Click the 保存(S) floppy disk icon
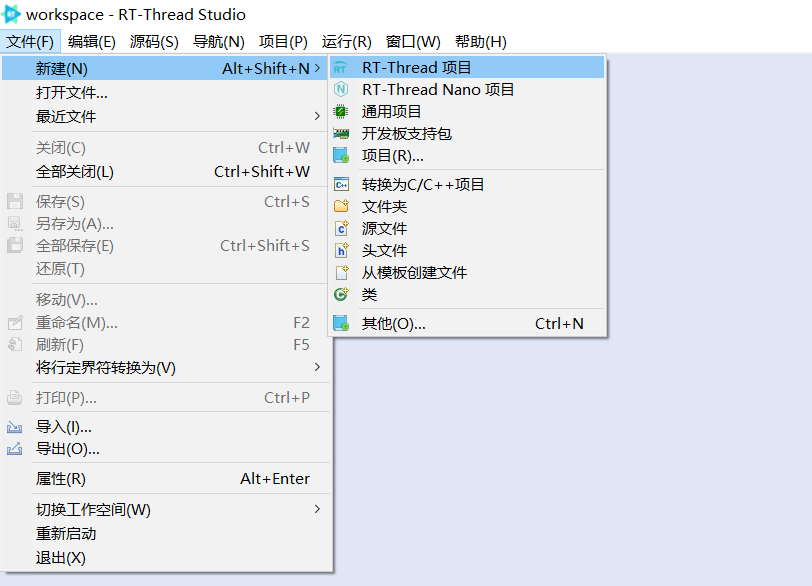The image size is (812, 586). point(14,201)
